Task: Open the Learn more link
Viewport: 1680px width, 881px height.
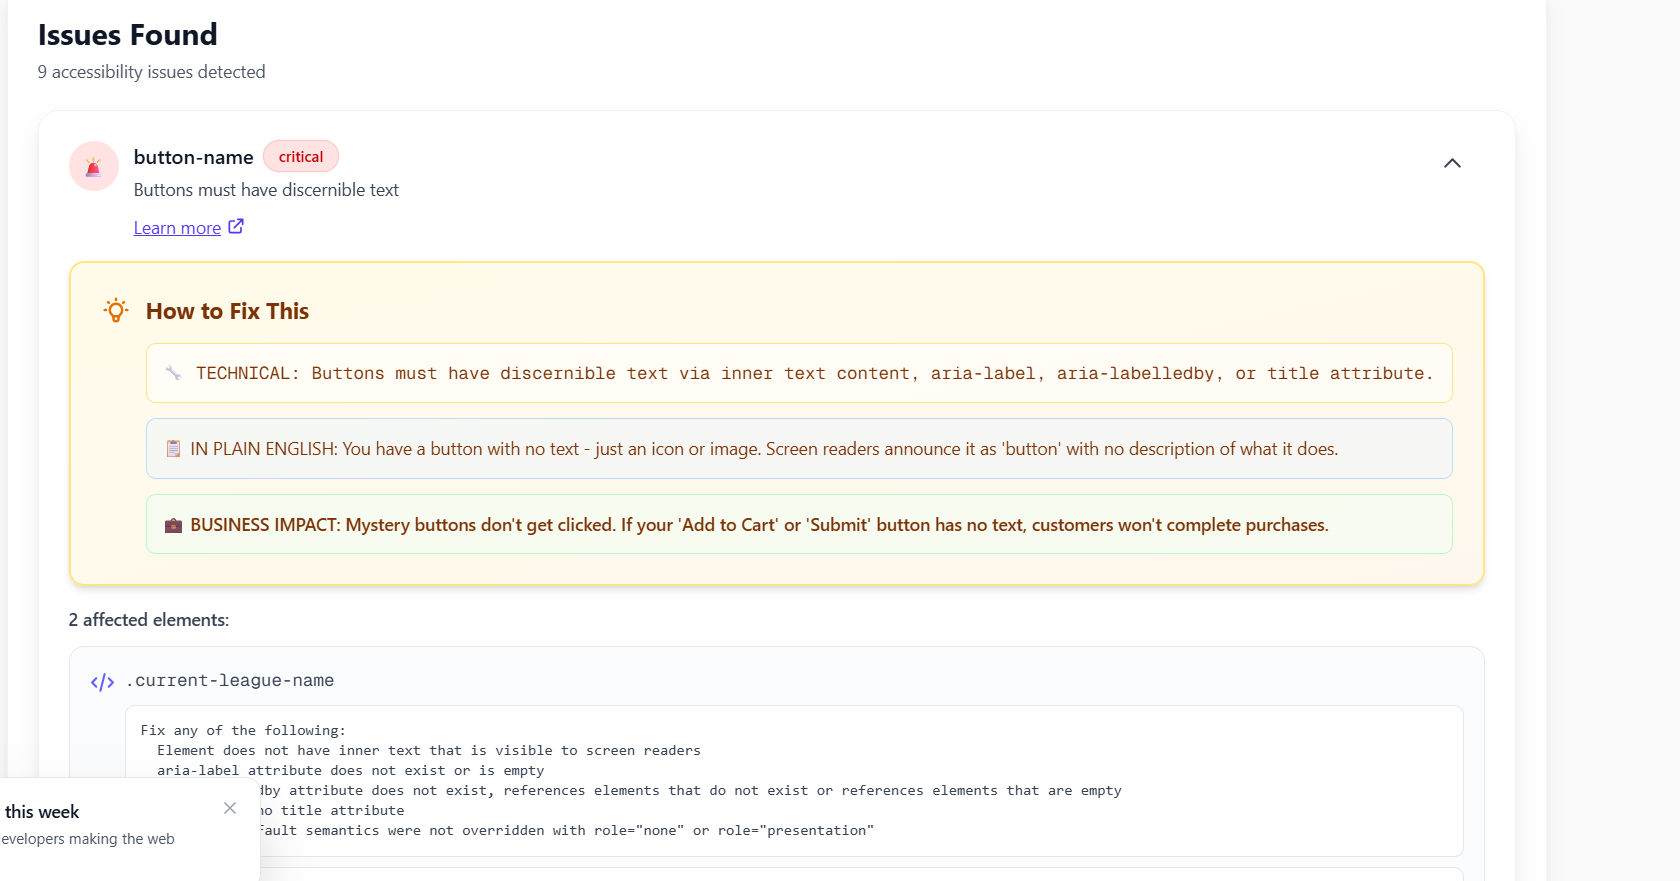Action: [x=177, y=228]
